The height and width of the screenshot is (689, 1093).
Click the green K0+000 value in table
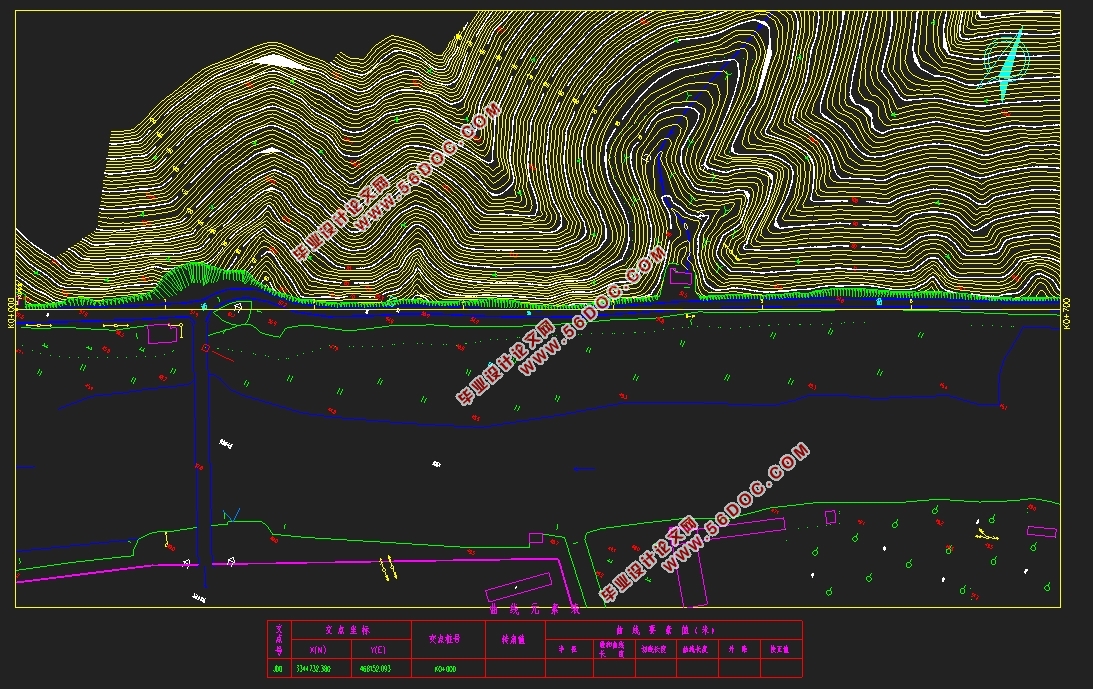pos(445,669)
